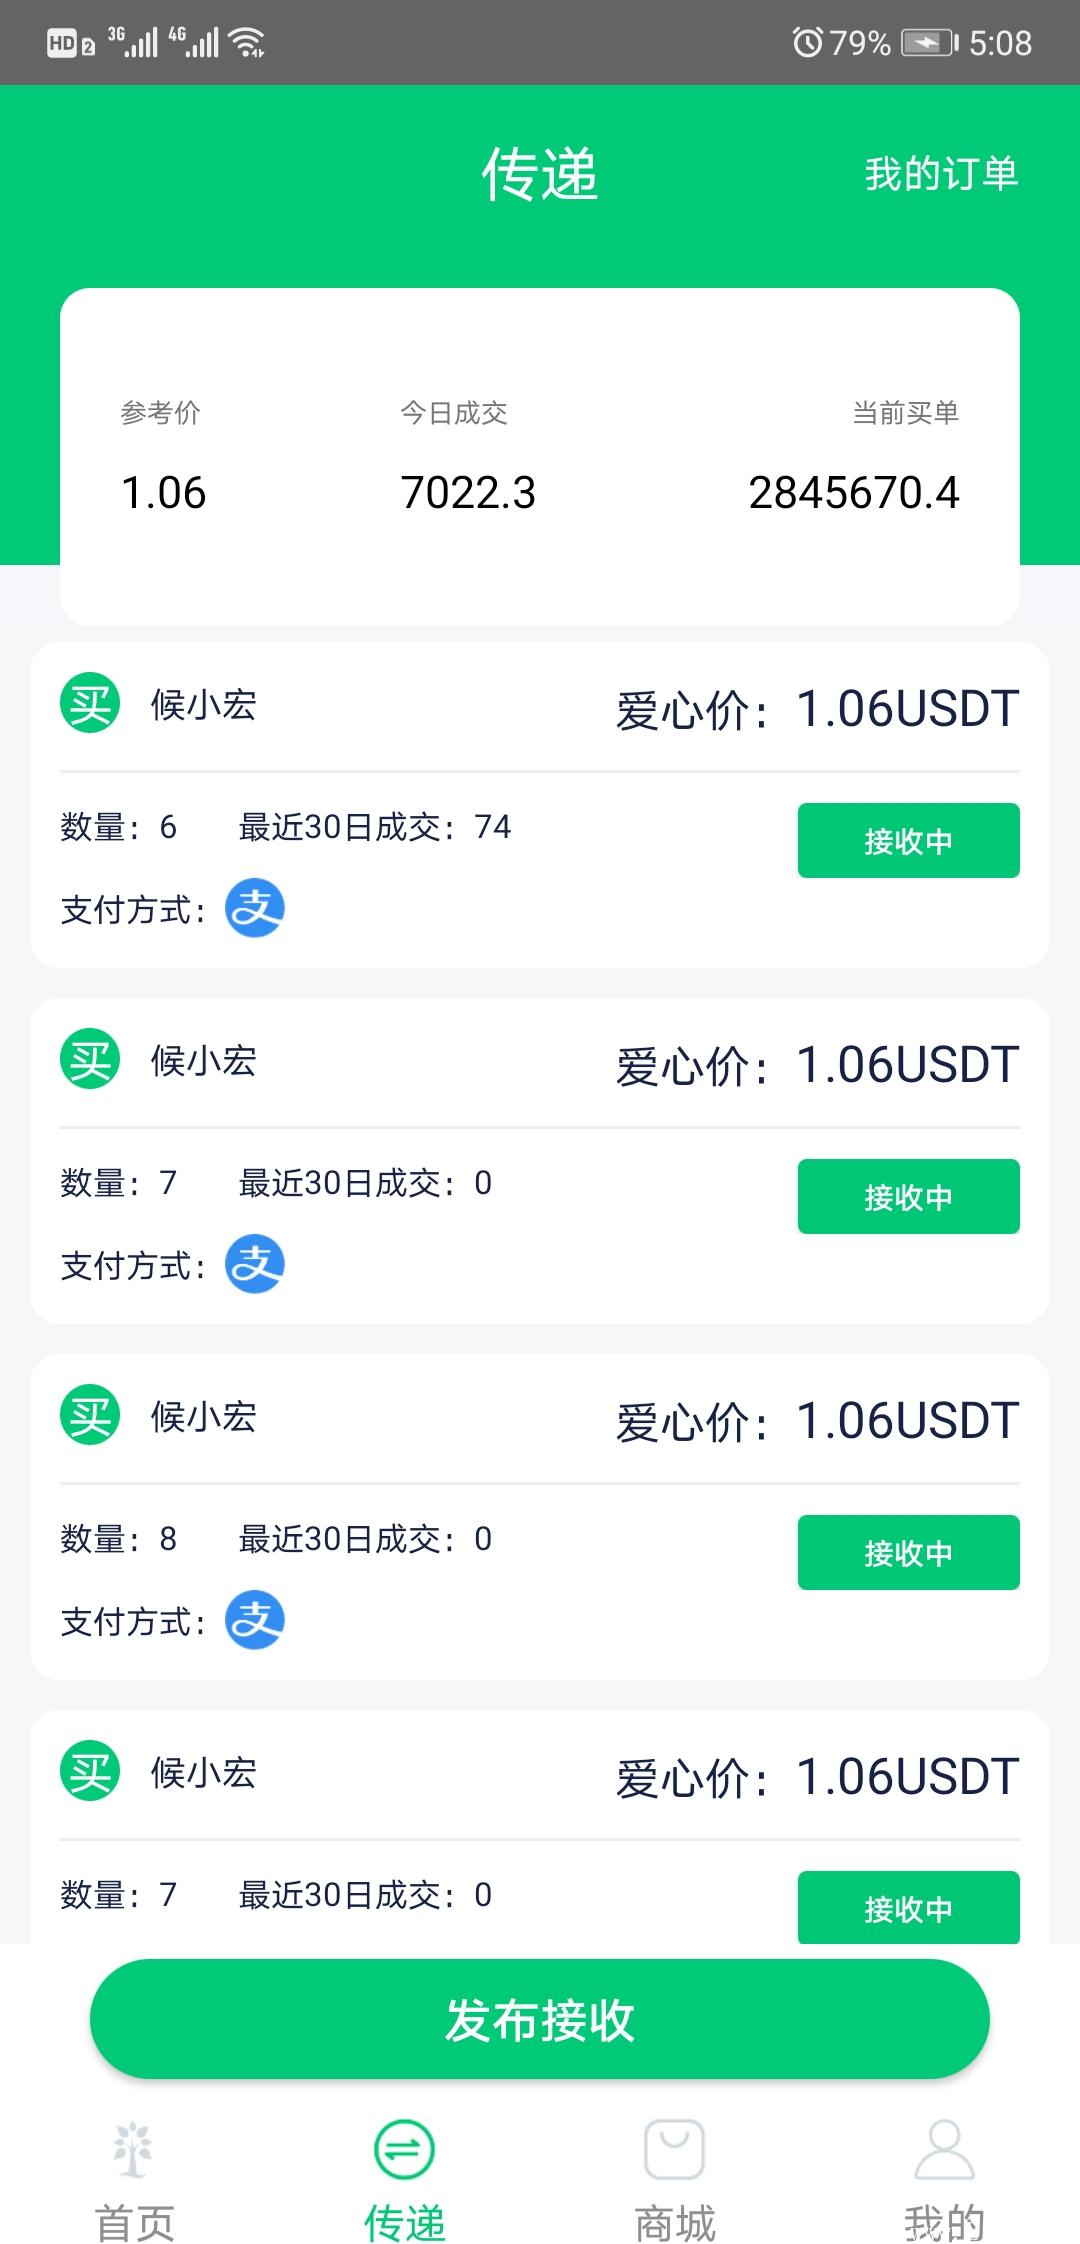Tap the alarm clock icon in status bar
The height and width of the screenshot is (2244, 1080).
click(807, 42)
